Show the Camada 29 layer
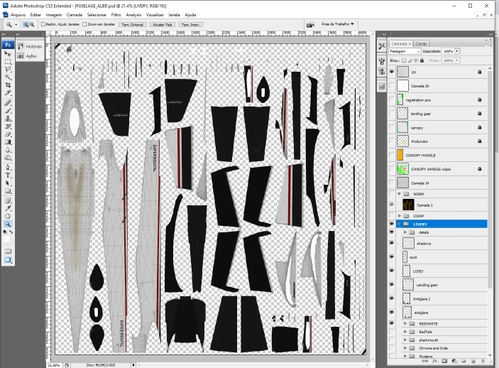This screenshot has height=368, width=499. point(392,86)
